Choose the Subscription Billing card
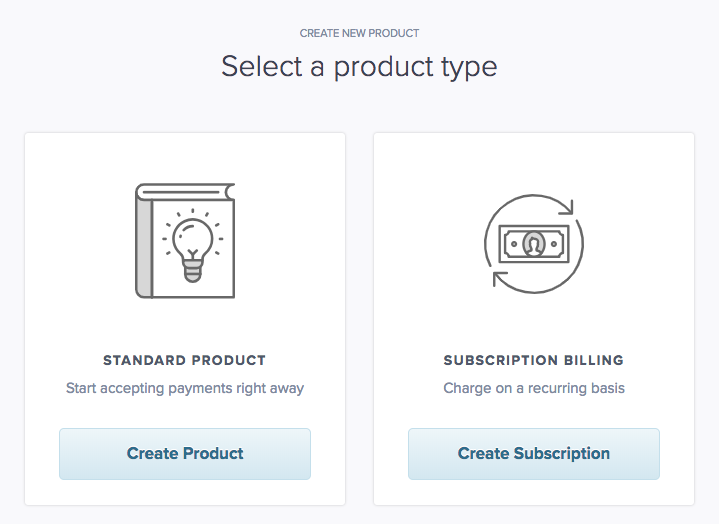The width and height of the screenshot is (719, 524). [x=534, y=319]
